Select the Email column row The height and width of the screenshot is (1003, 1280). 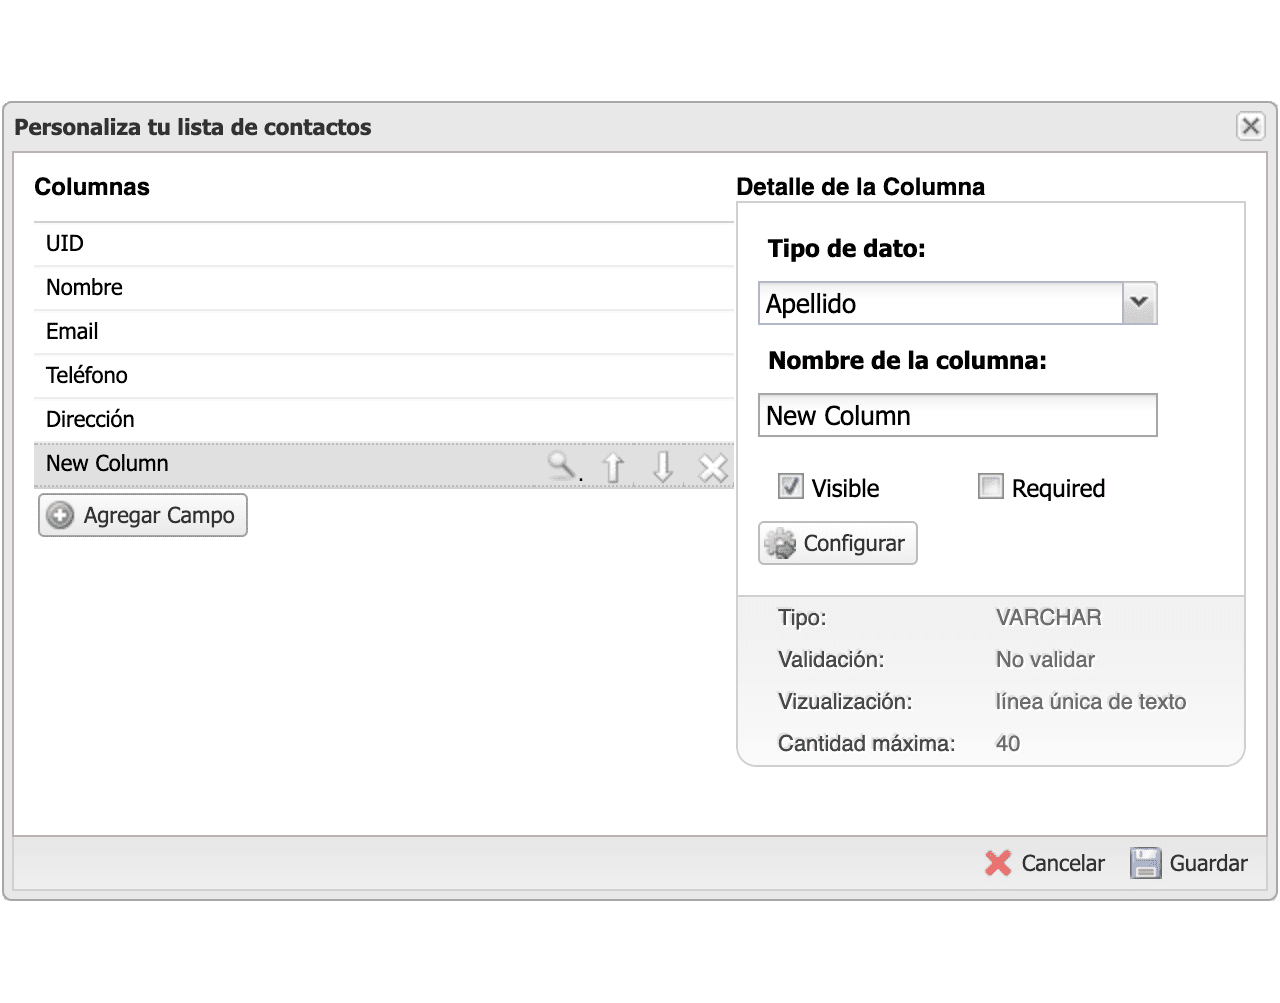(384, 332)
